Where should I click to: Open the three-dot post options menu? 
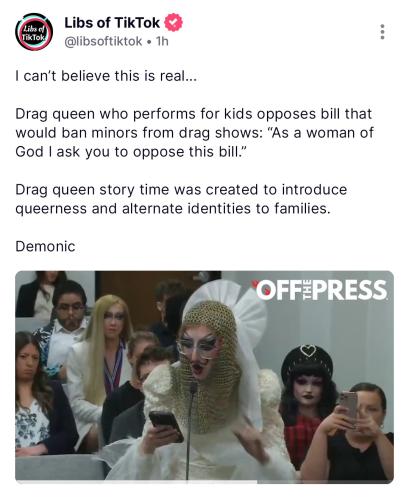pyautogui.click(x=382, y=32)
